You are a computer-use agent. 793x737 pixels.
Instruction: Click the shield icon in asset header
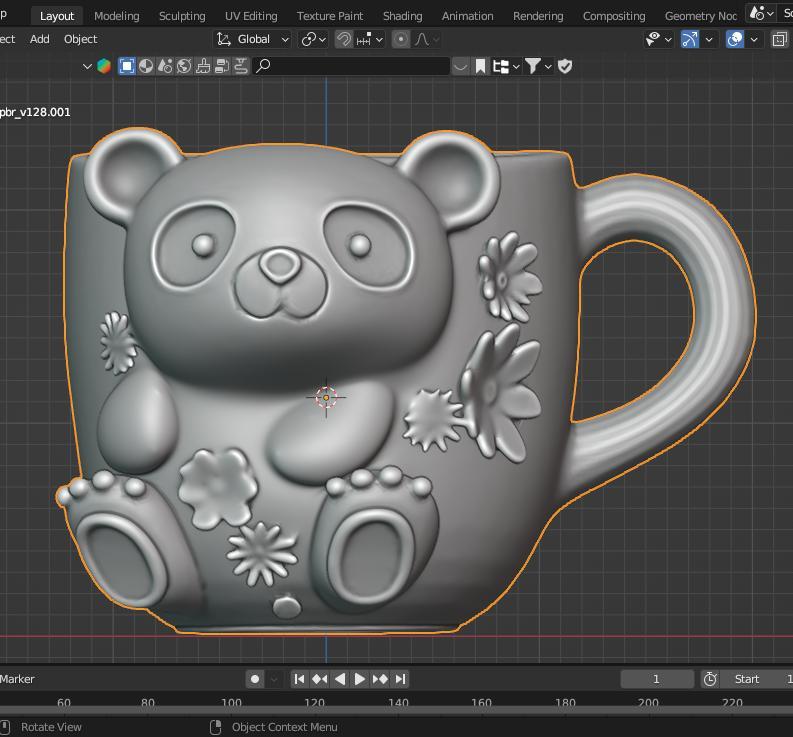pyautogui.click(x=565, y=66)
